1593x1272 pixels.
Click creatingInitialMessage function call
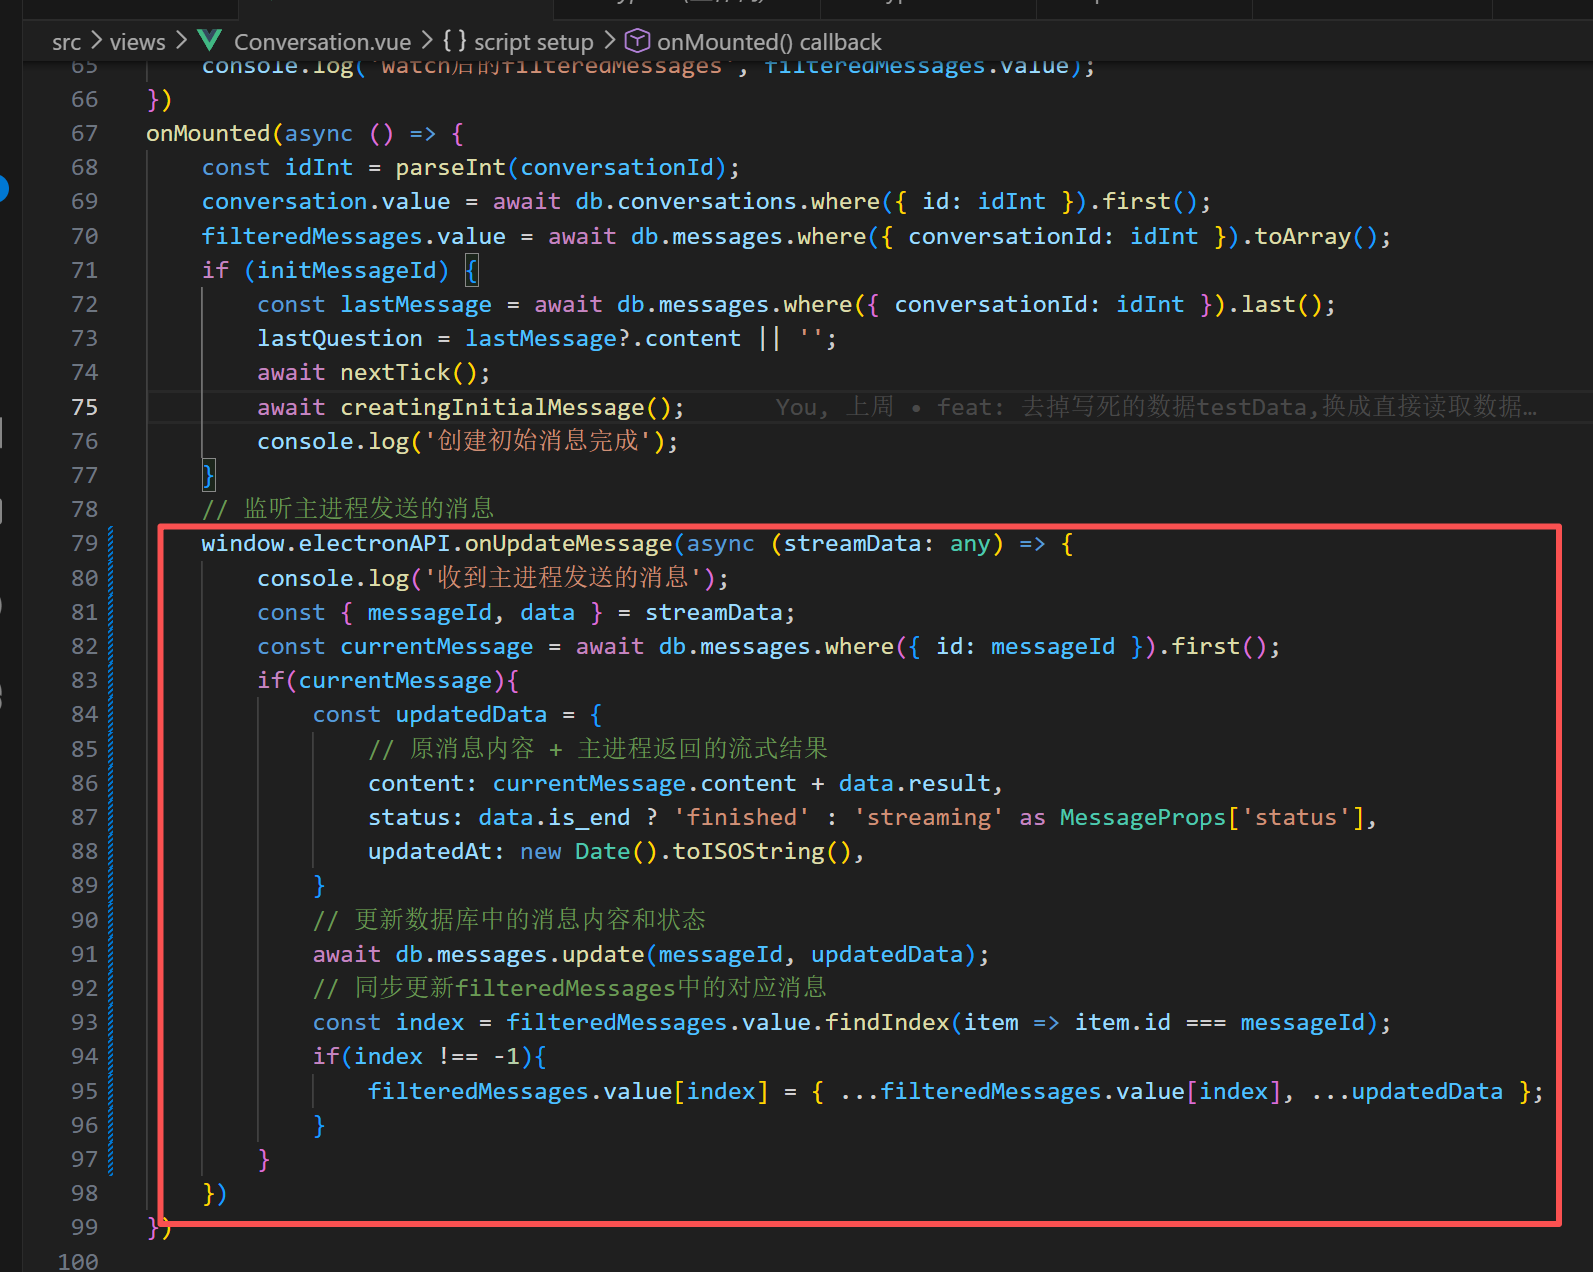click(x=492, y=407)
